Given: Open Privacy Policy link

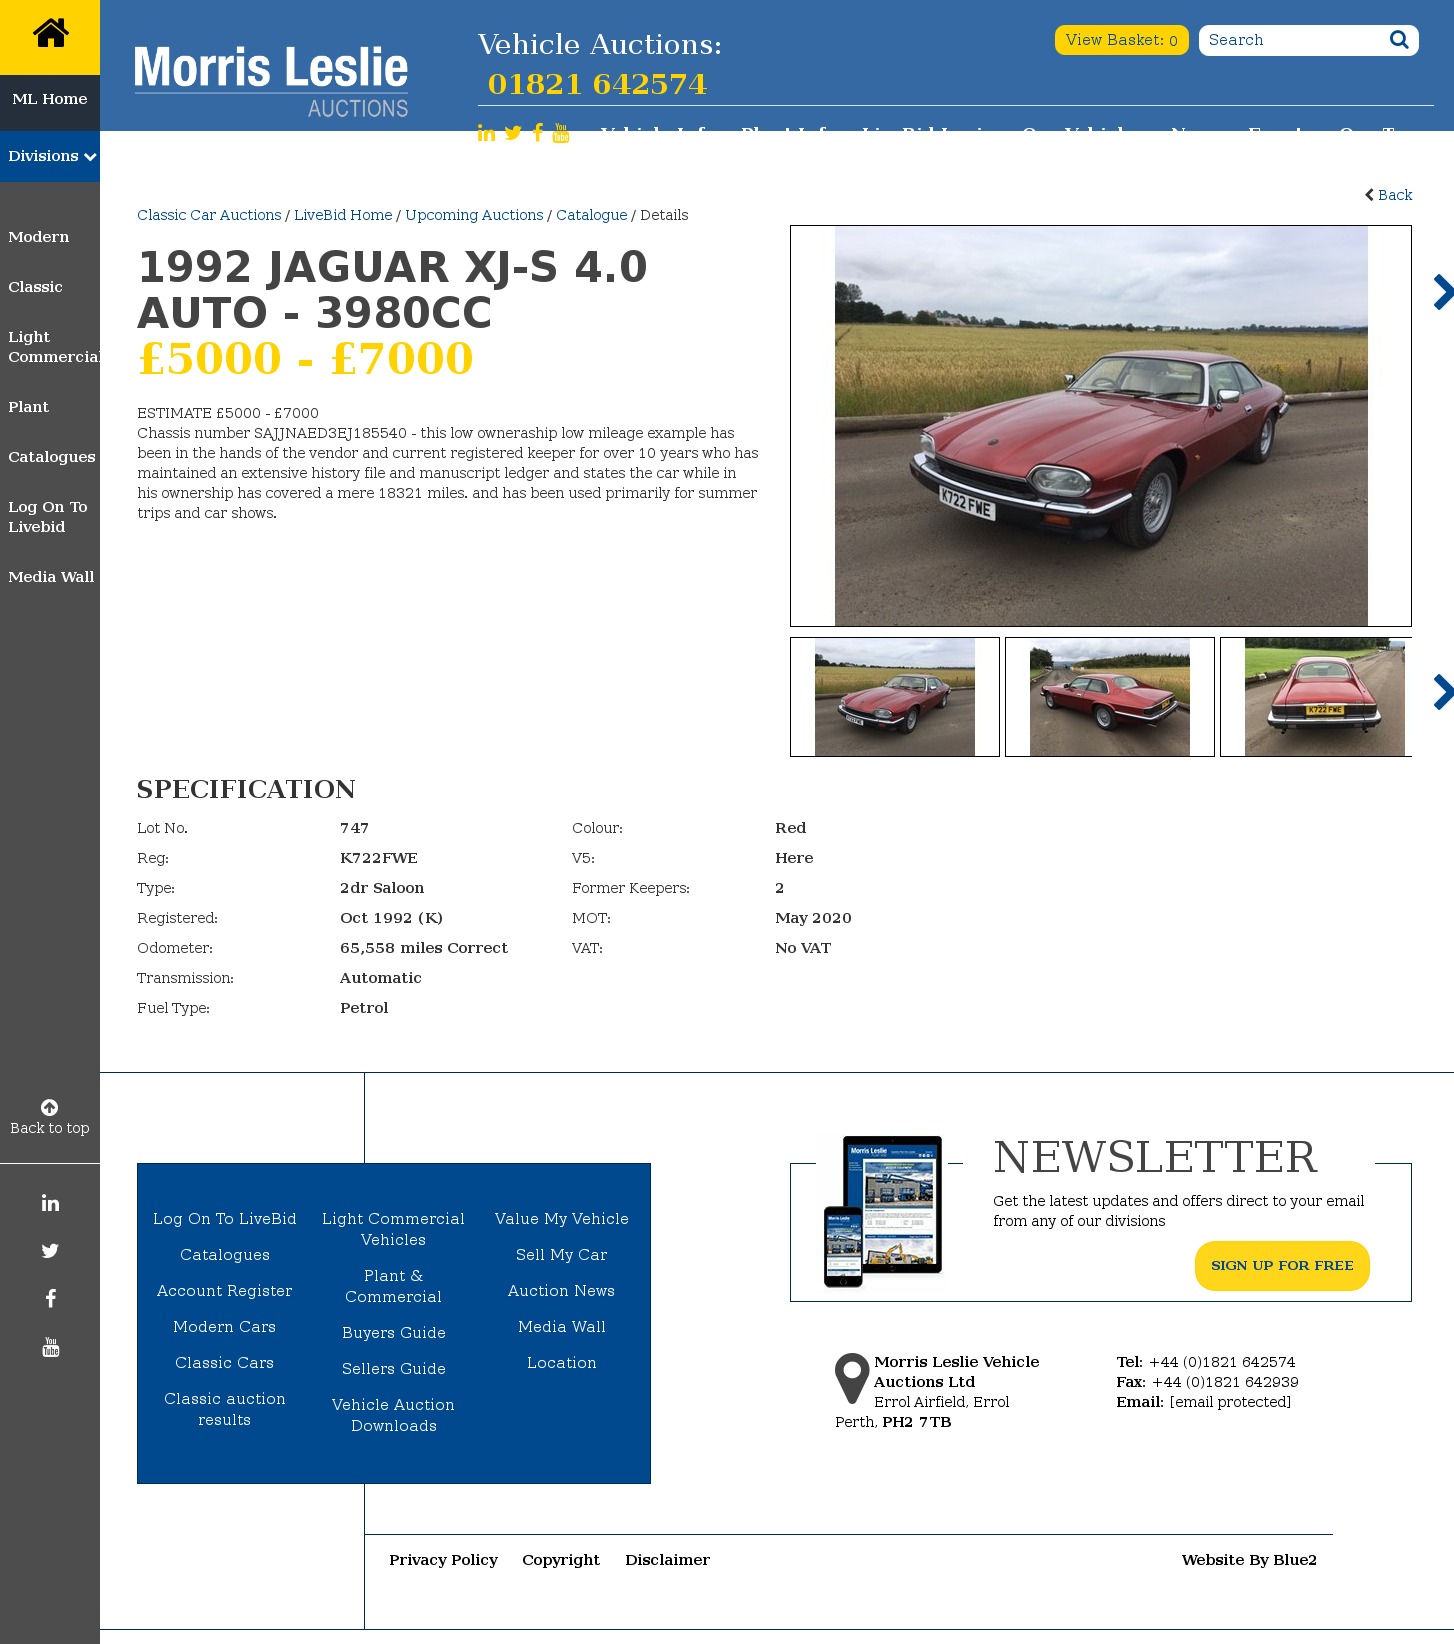Looking at the screenshot, I should (444, 1560).
